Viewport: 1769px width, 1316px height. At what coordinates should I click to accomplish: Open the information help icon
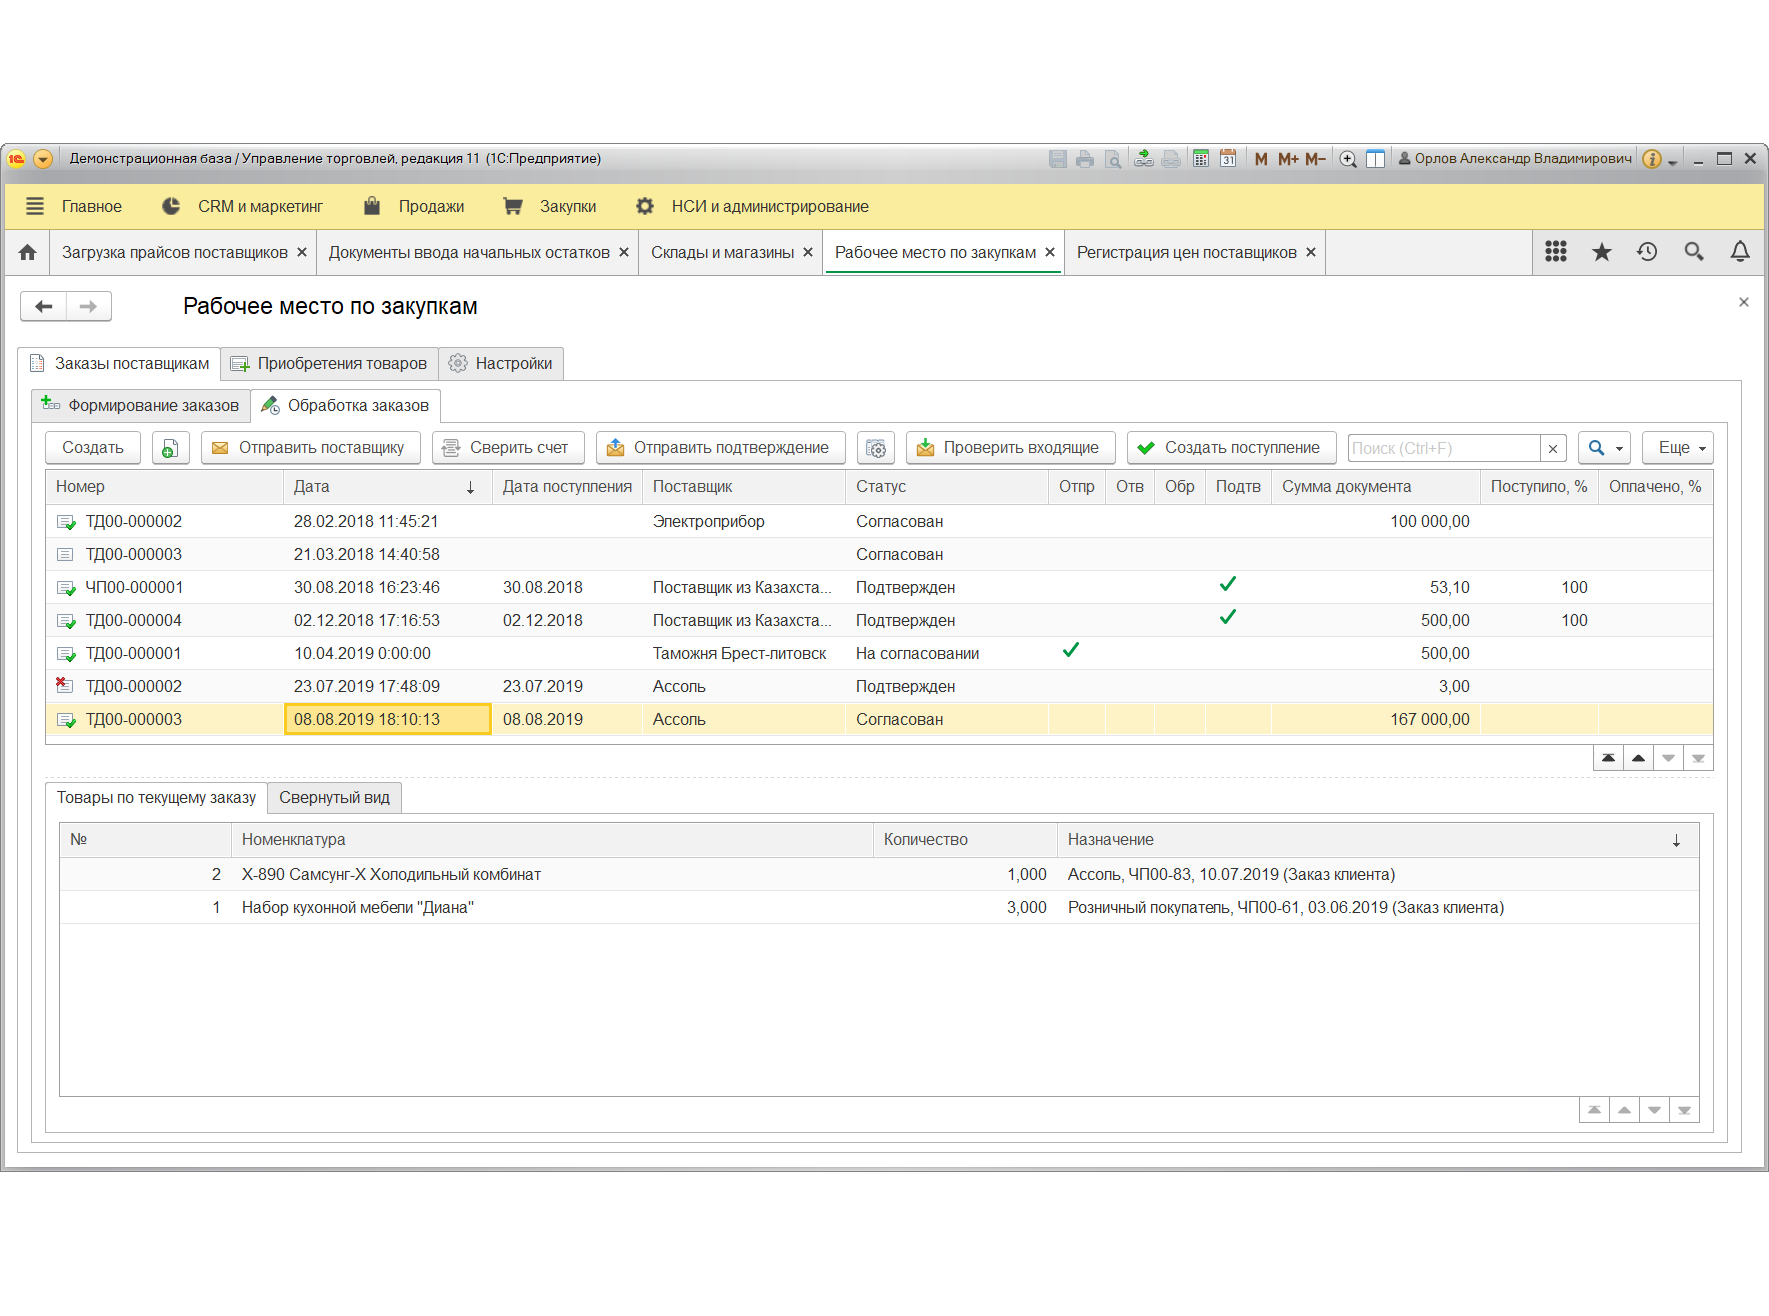tap(1652, 159)
